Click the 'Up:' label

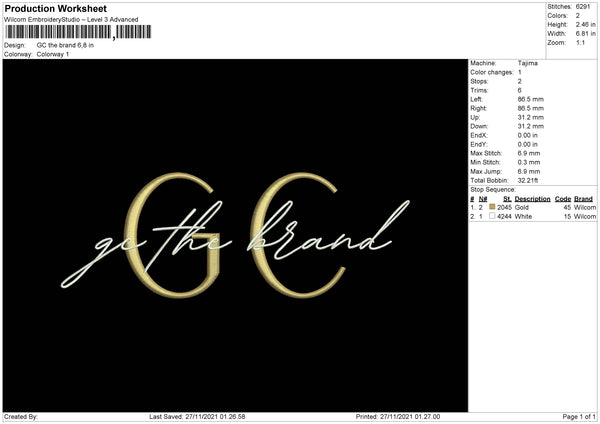(x=475, y=117)
